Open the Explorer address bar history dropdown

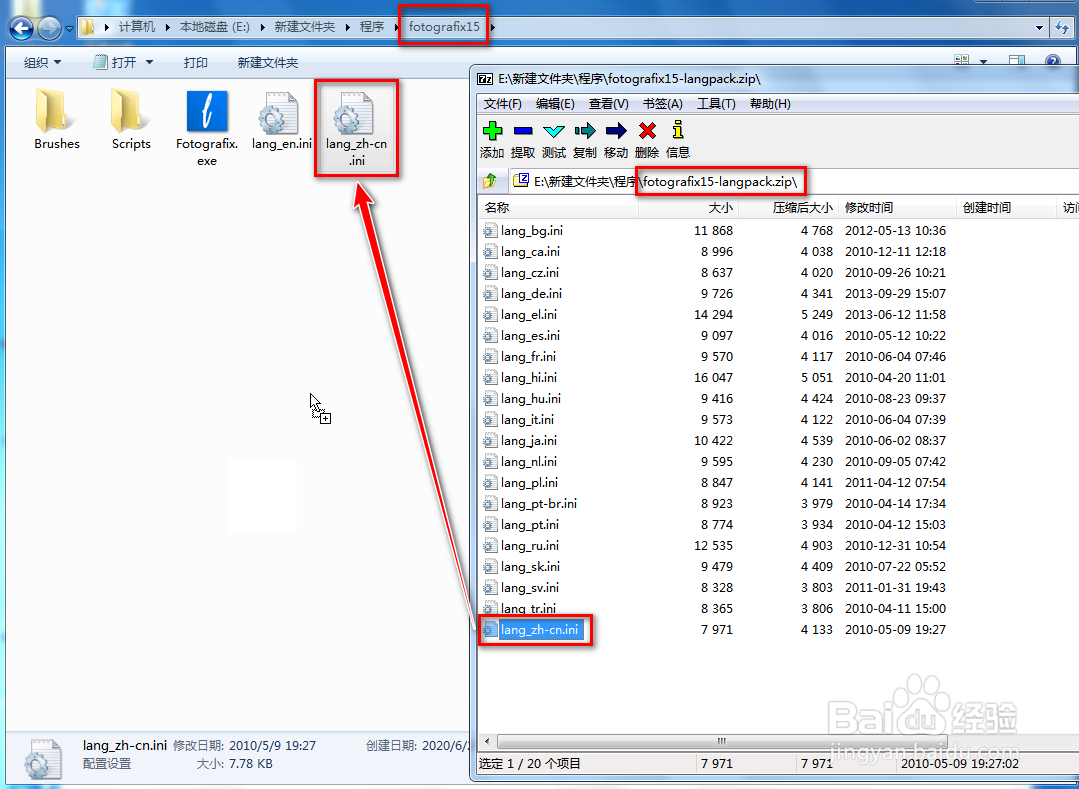click(1039, 28)
